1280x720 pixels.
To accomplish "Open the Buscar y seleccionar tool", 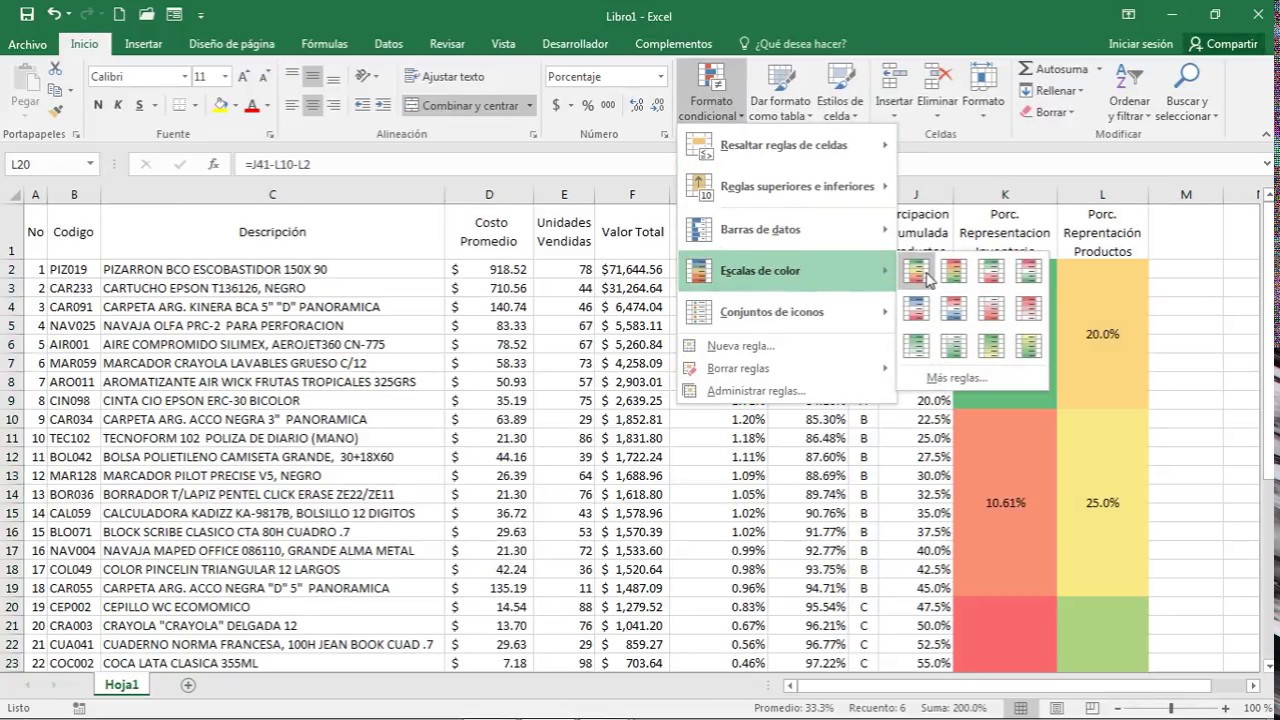I will (x=1186, y=92).
